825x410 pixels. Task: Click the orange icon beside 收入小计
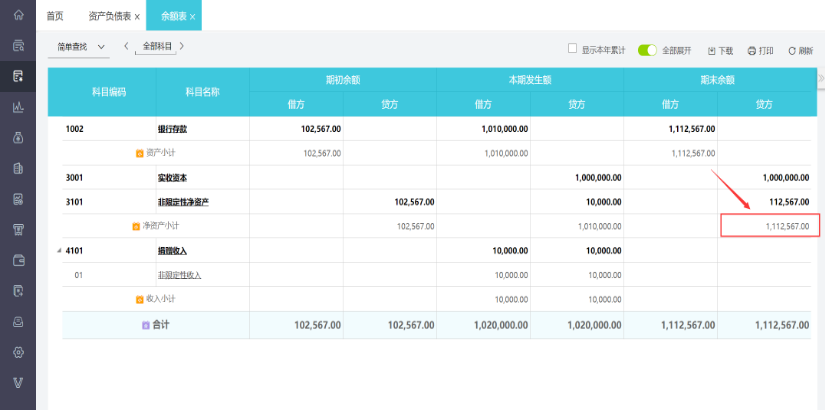coord(139,299)
